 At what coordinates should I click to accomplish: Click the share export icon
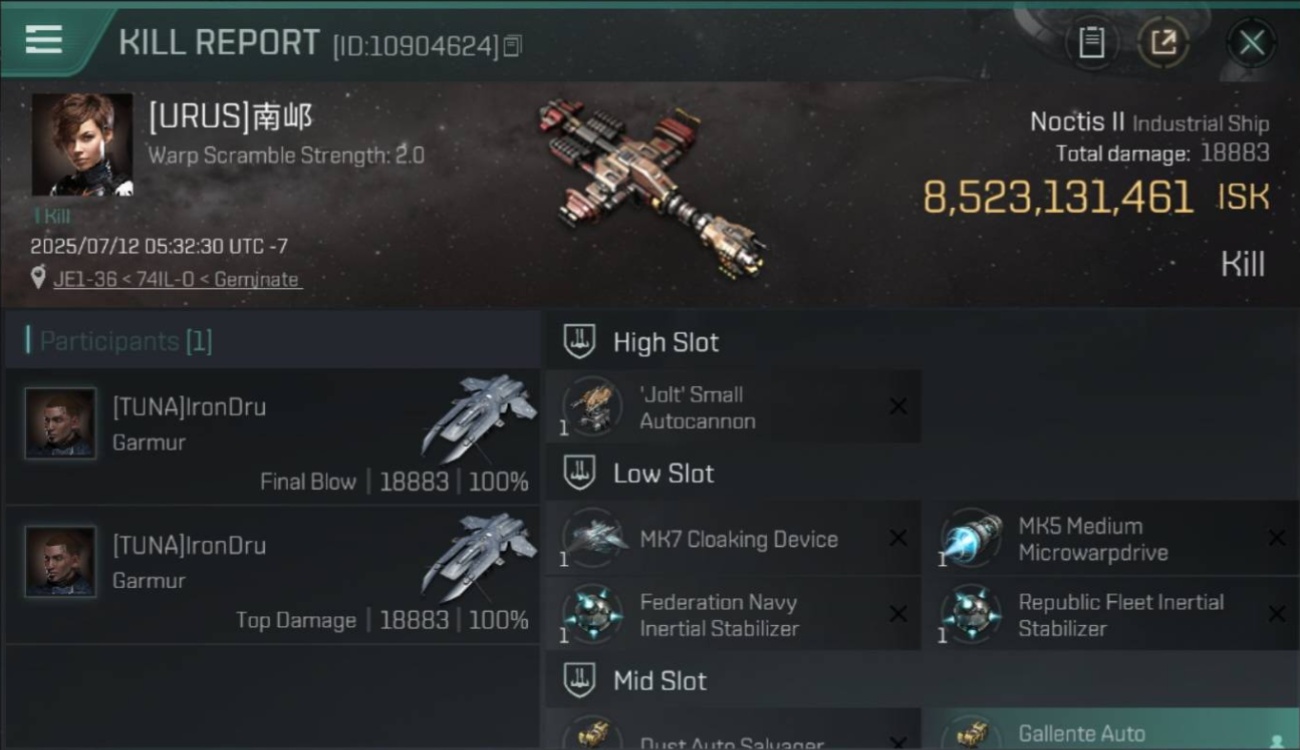click(x=1163, y=43)
